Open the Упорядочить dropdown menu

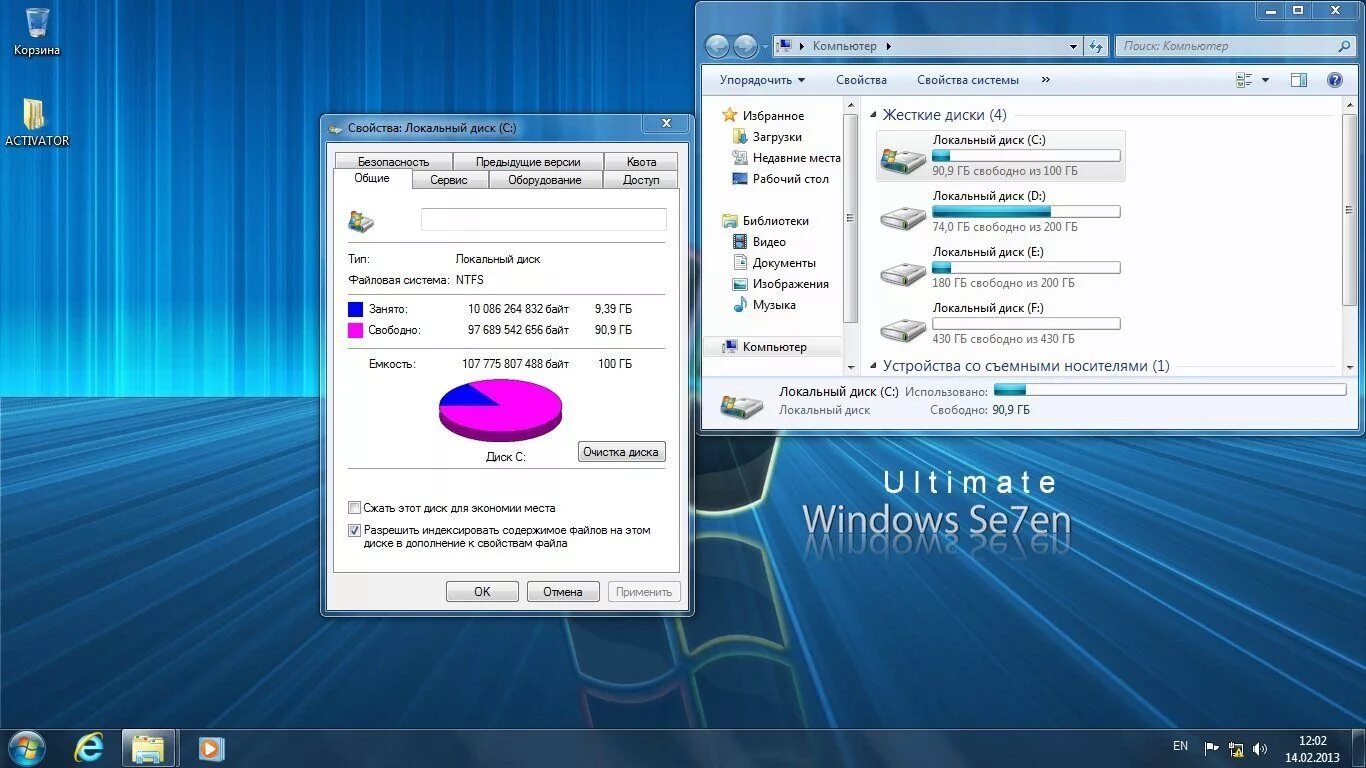[x=762, y=80]
